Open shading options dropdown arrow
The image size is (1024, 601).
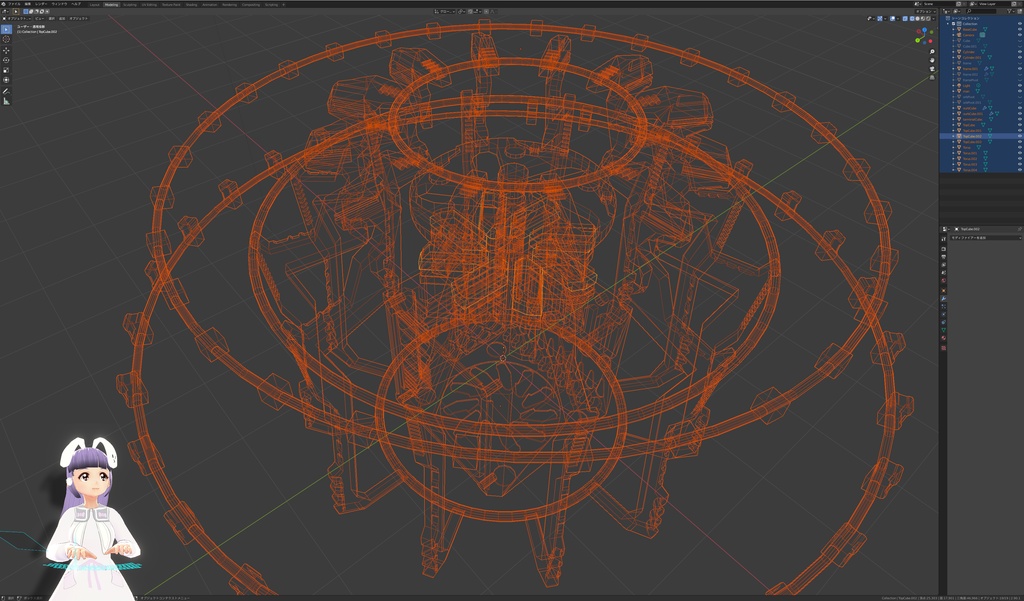[x=933, y=18]
